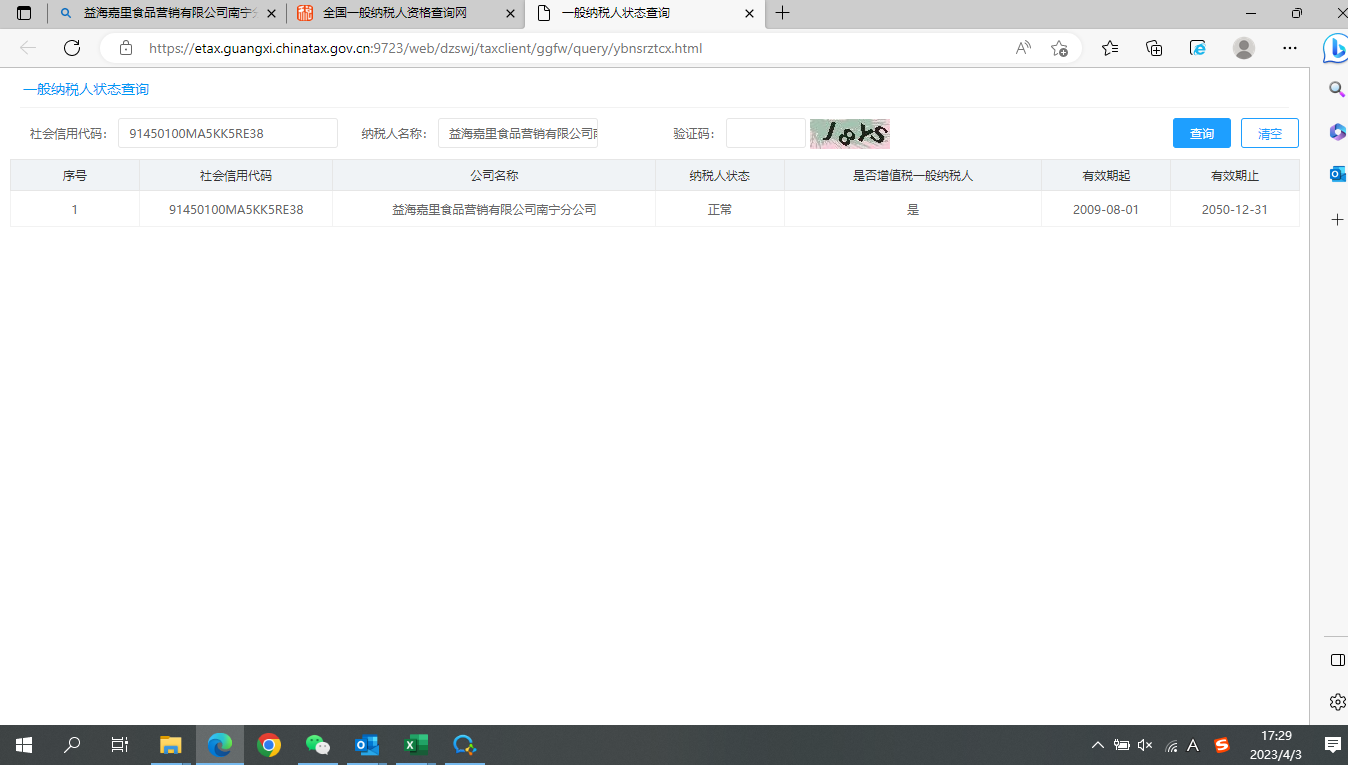
Task: Open Edge Settings and more menu
Action: (1290, 48)
